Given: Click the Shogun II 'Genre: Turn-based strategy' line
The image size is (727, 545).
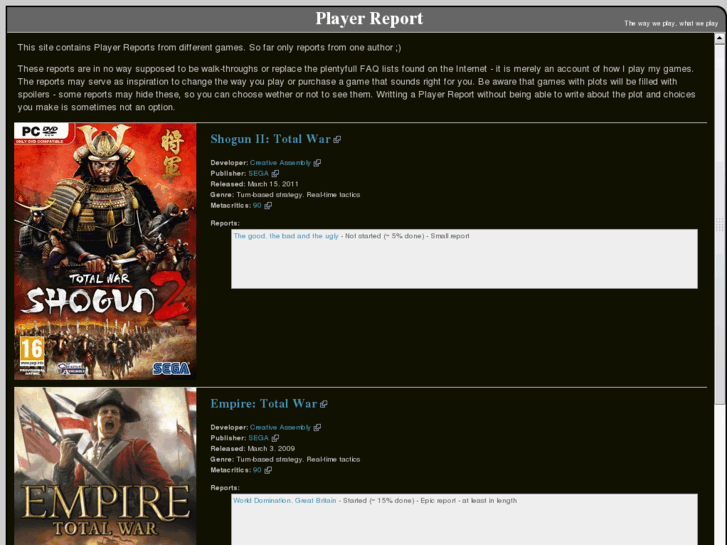Looking at the screenshot, I should point(285,195).
